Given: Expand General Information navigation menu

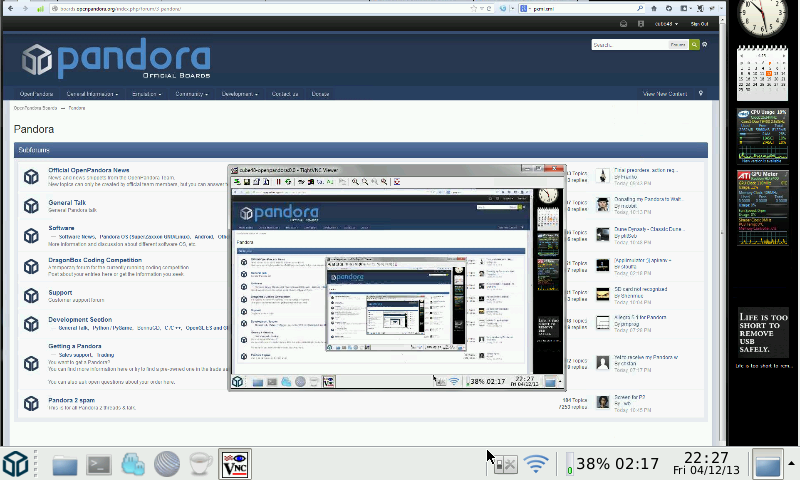Looking at the screenshot, I should 92,94.
